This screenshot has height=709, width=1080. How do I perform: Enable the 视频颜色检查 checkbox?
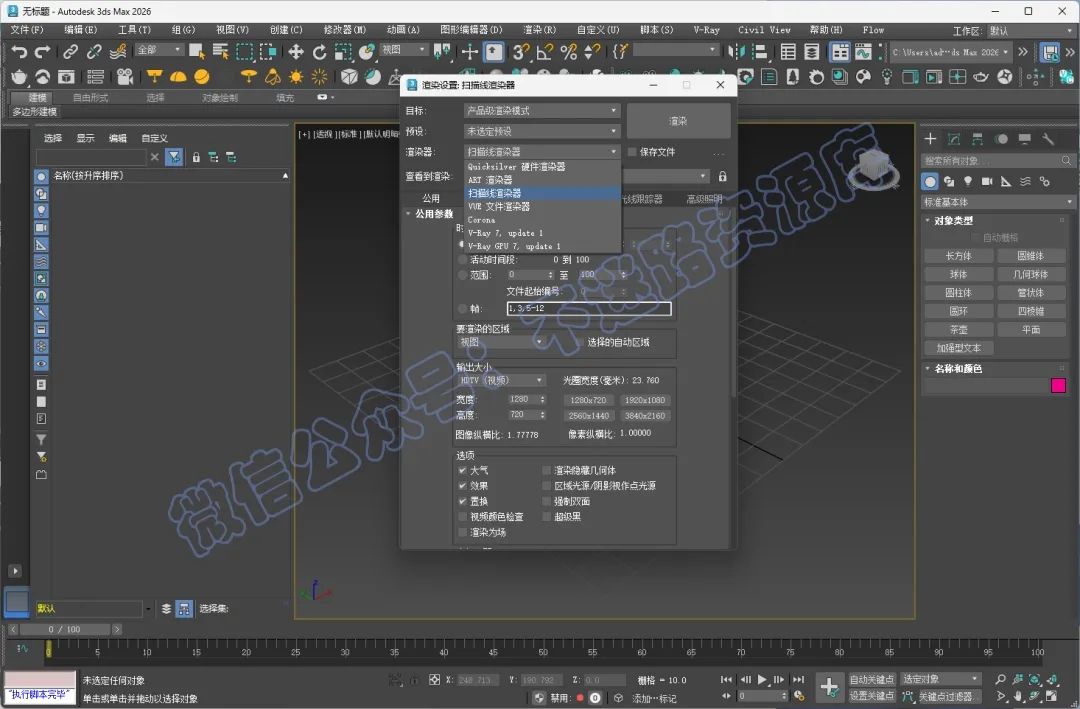pyautogui.click(x=463, y=516)
